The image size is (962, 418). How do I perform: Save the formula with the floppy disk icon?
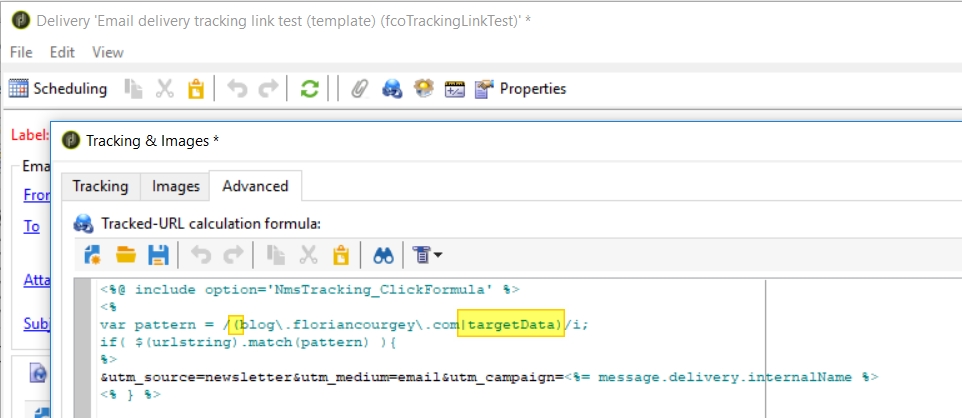coord(157,255)
